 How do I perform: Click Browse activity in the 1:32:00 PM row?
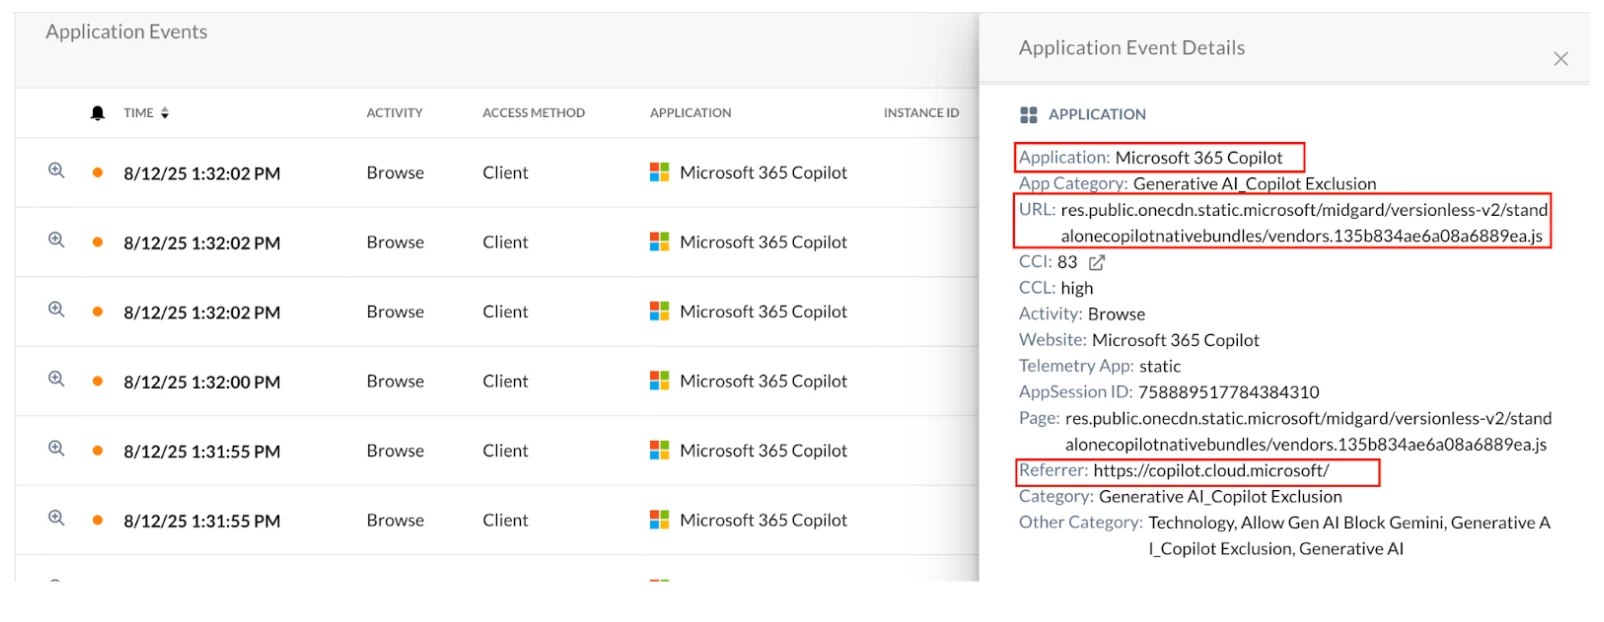click(395, 381)
